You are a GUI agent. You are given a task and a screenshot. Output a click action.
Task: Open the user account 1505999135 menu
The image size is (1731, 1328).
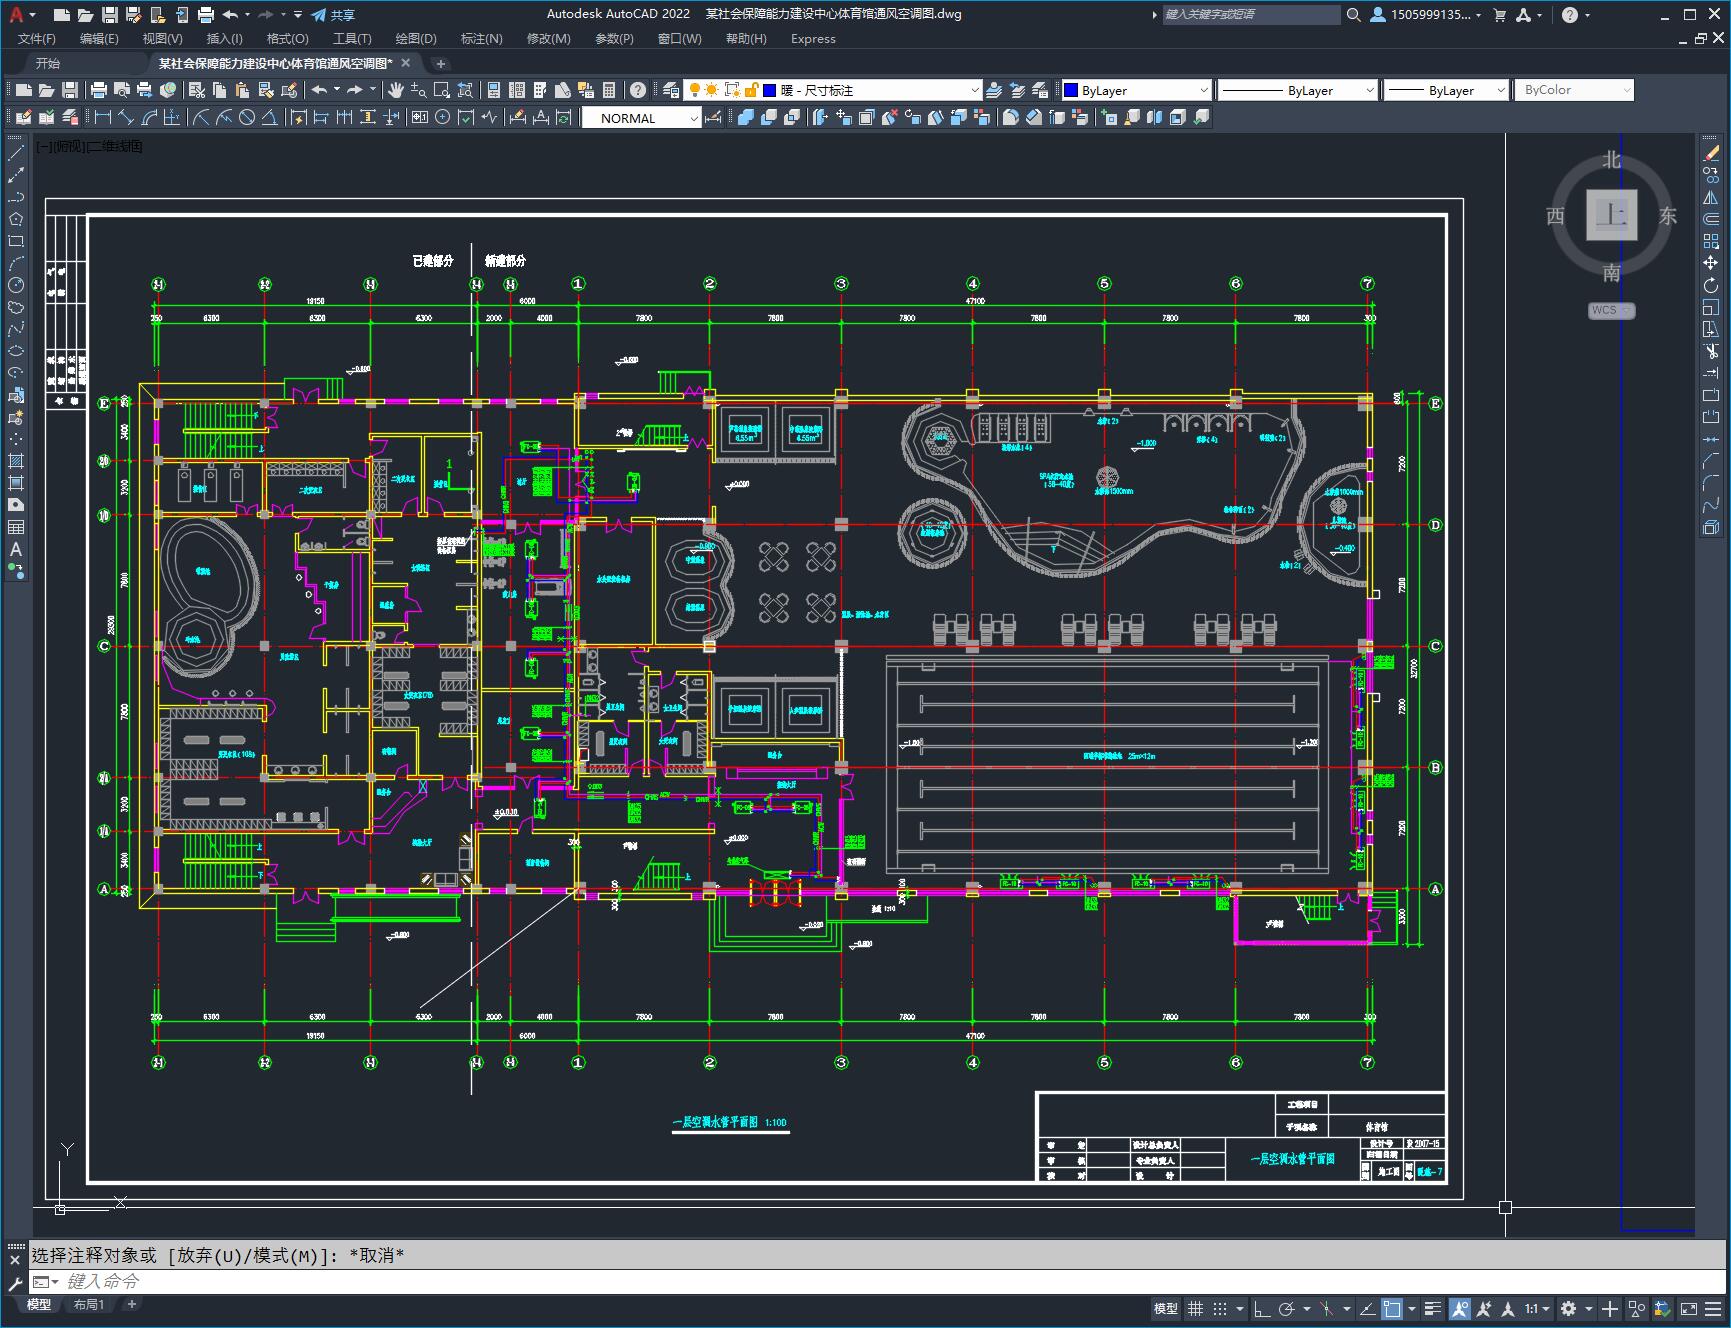coord(1427,15)
